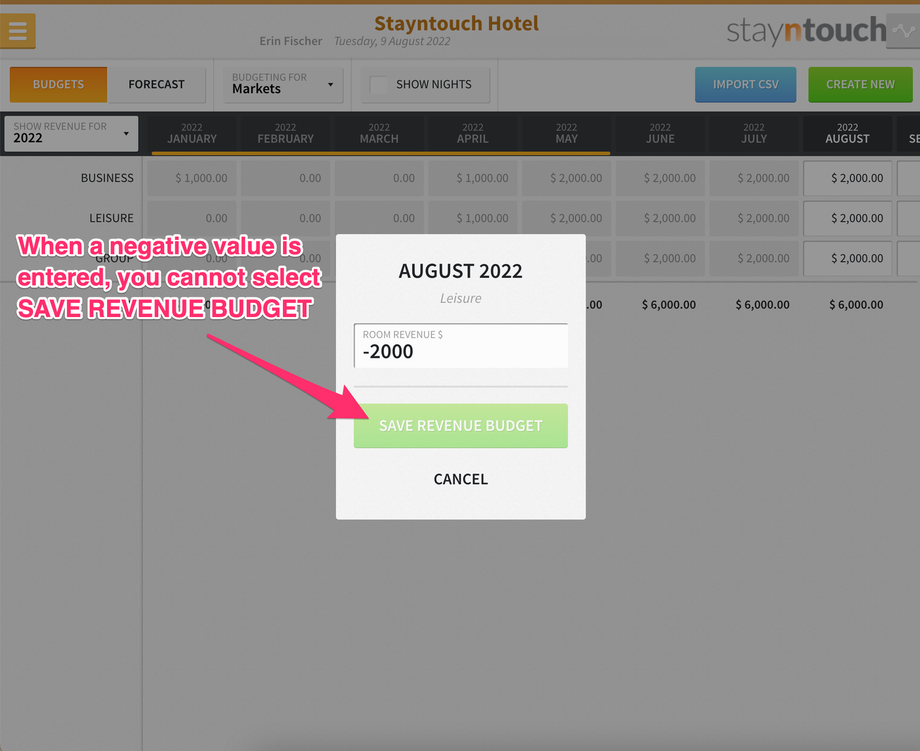Screen dimensions: 920x751
Task: Select the 2022 MAY column header
Action: (x=566, y=133)
